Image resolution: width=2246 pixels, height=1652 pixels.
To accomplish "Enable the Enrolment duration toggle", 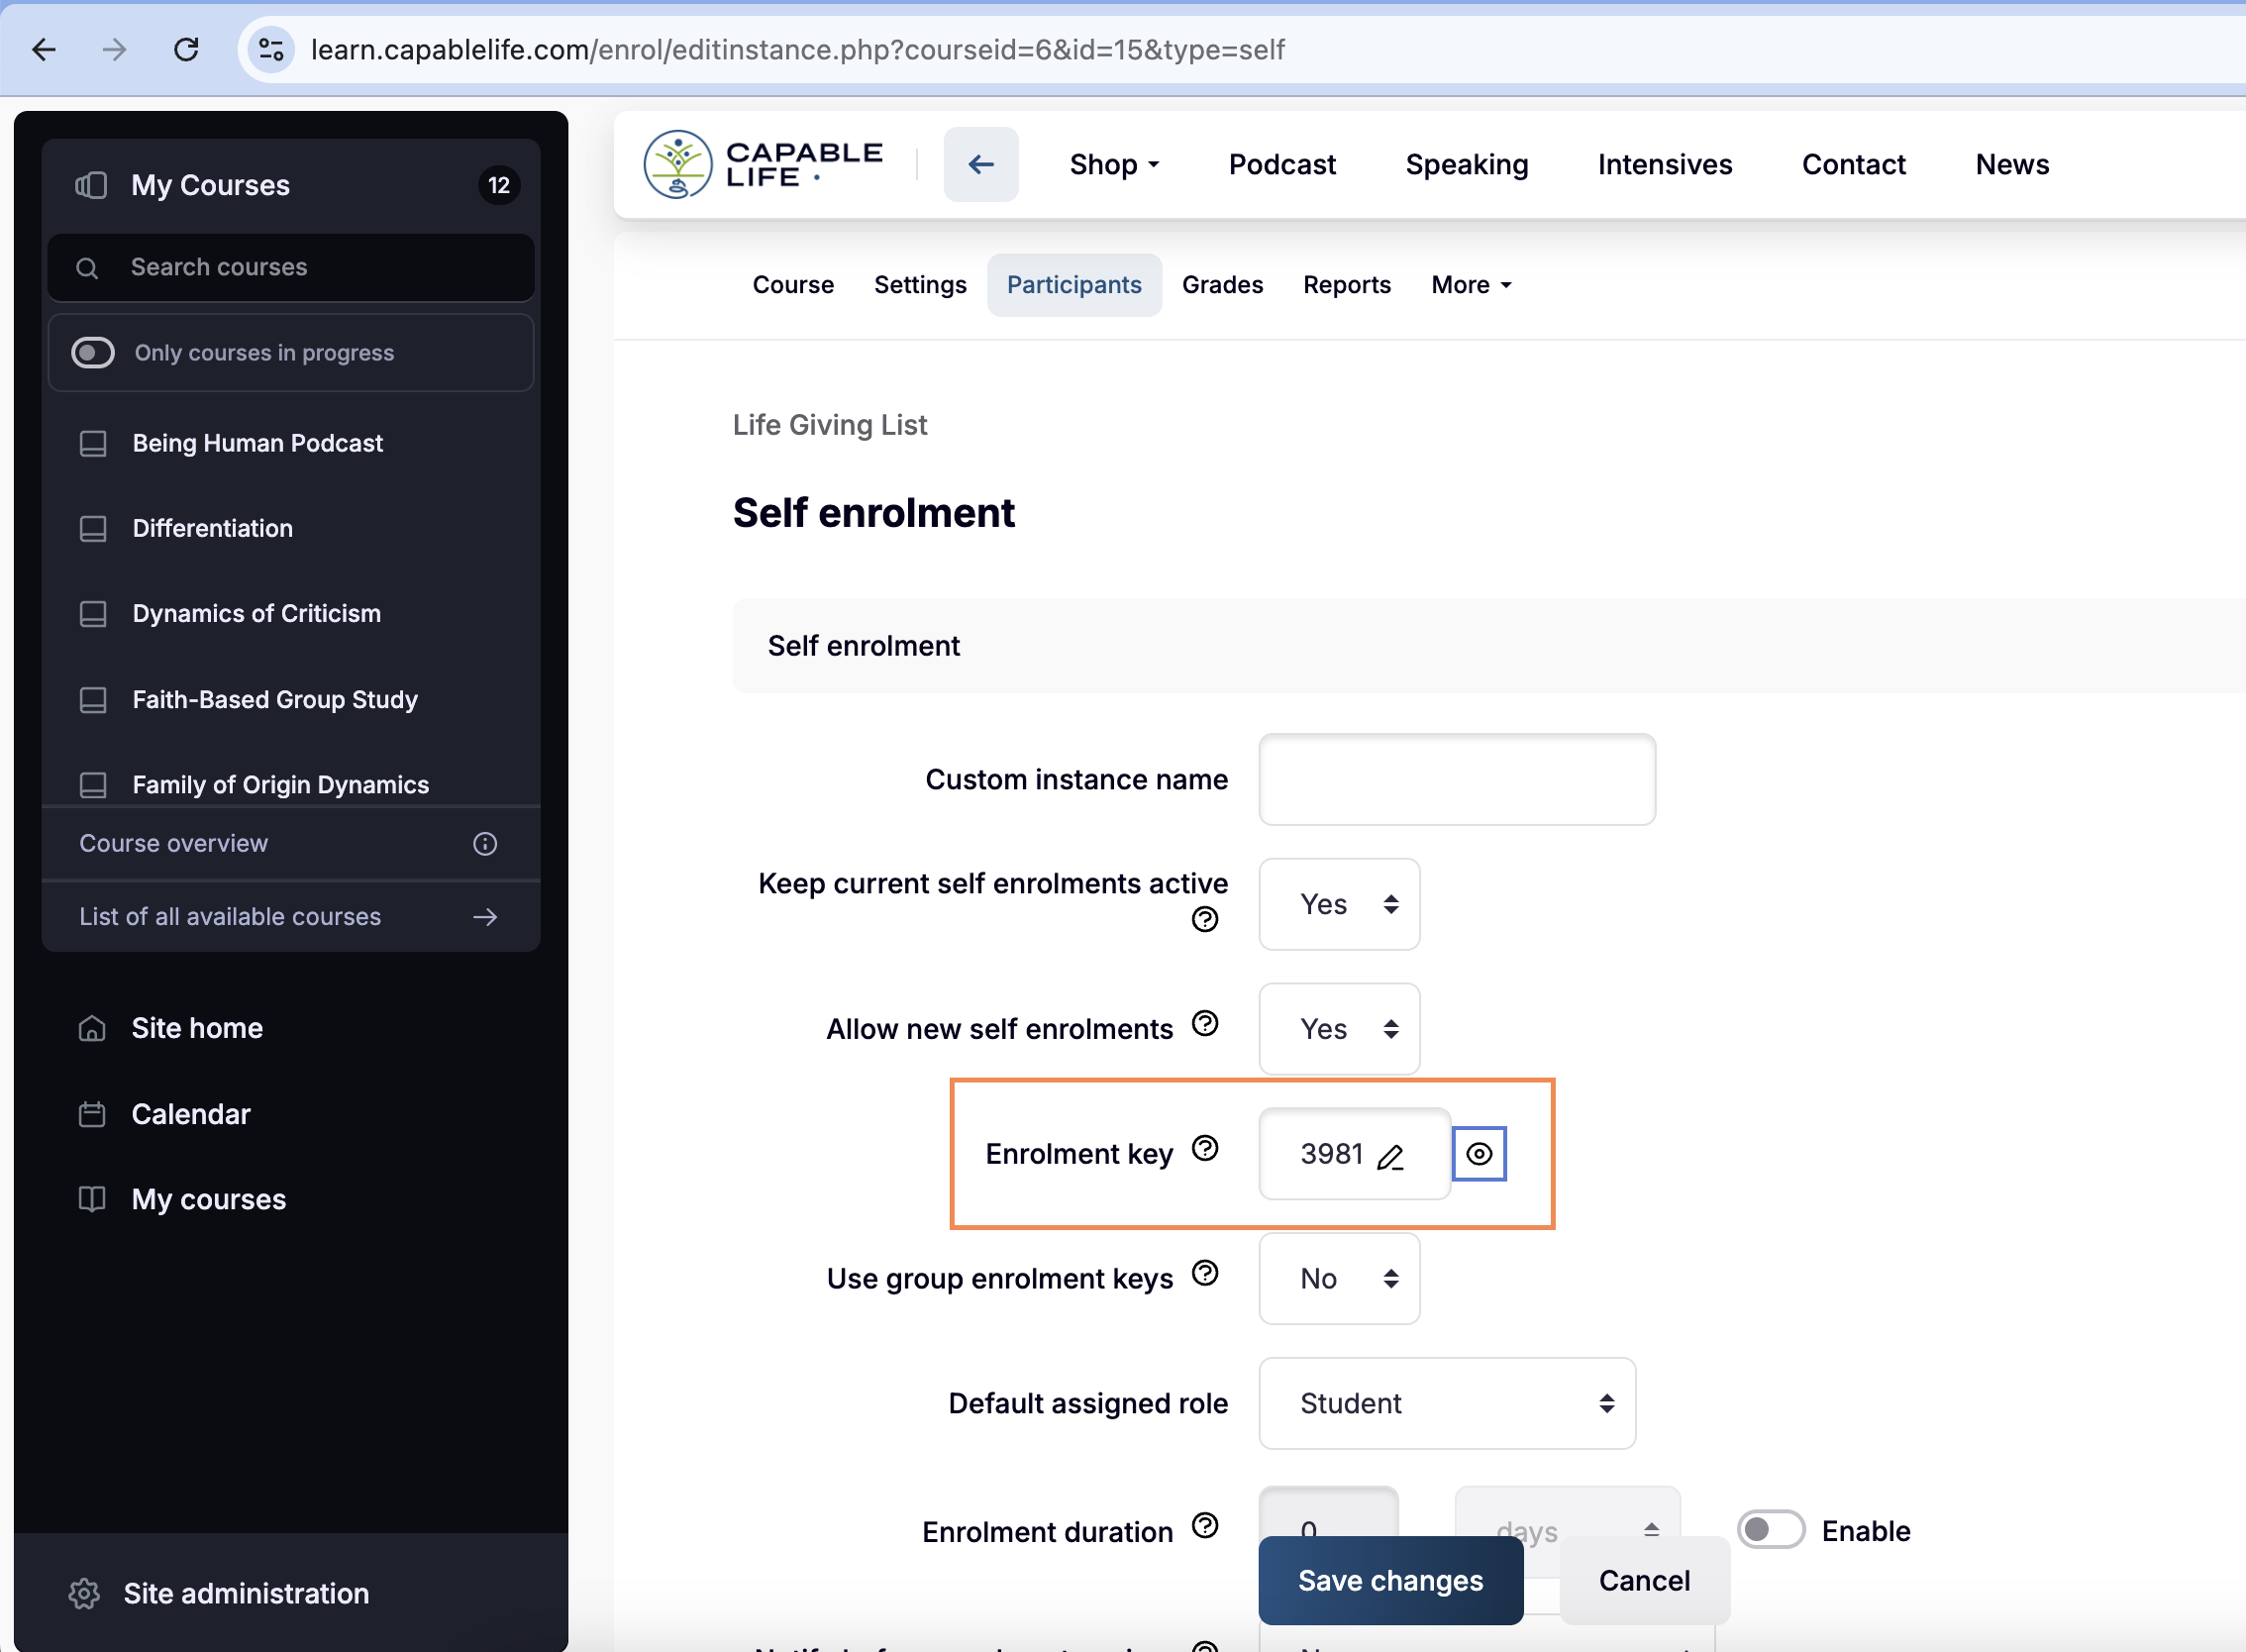I will tap(1769, 1530).
